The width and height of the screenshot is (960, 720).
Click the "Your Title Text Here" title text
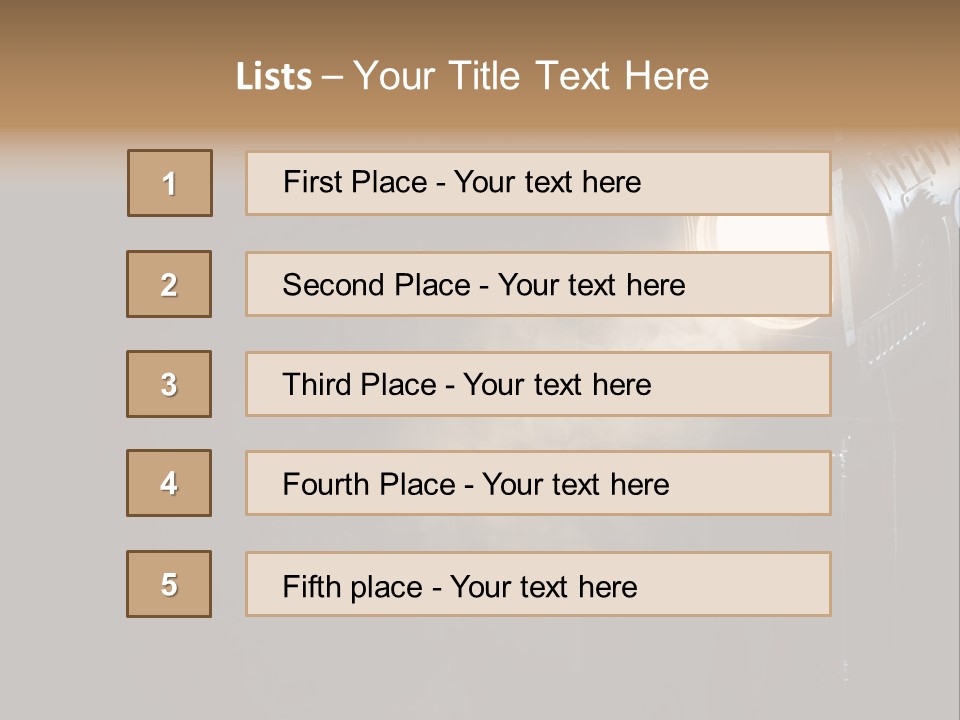pyautogui.click(x=531, y=76)
